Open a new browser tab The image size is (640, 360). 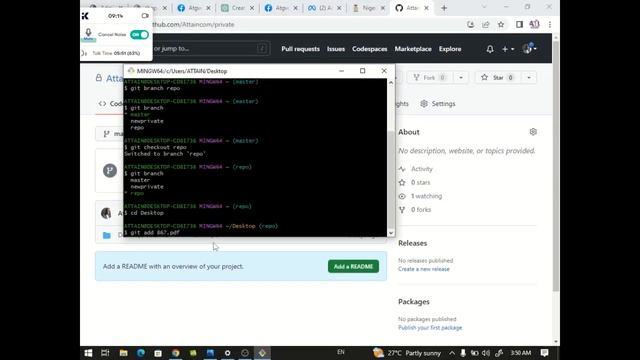coord(444,8)
